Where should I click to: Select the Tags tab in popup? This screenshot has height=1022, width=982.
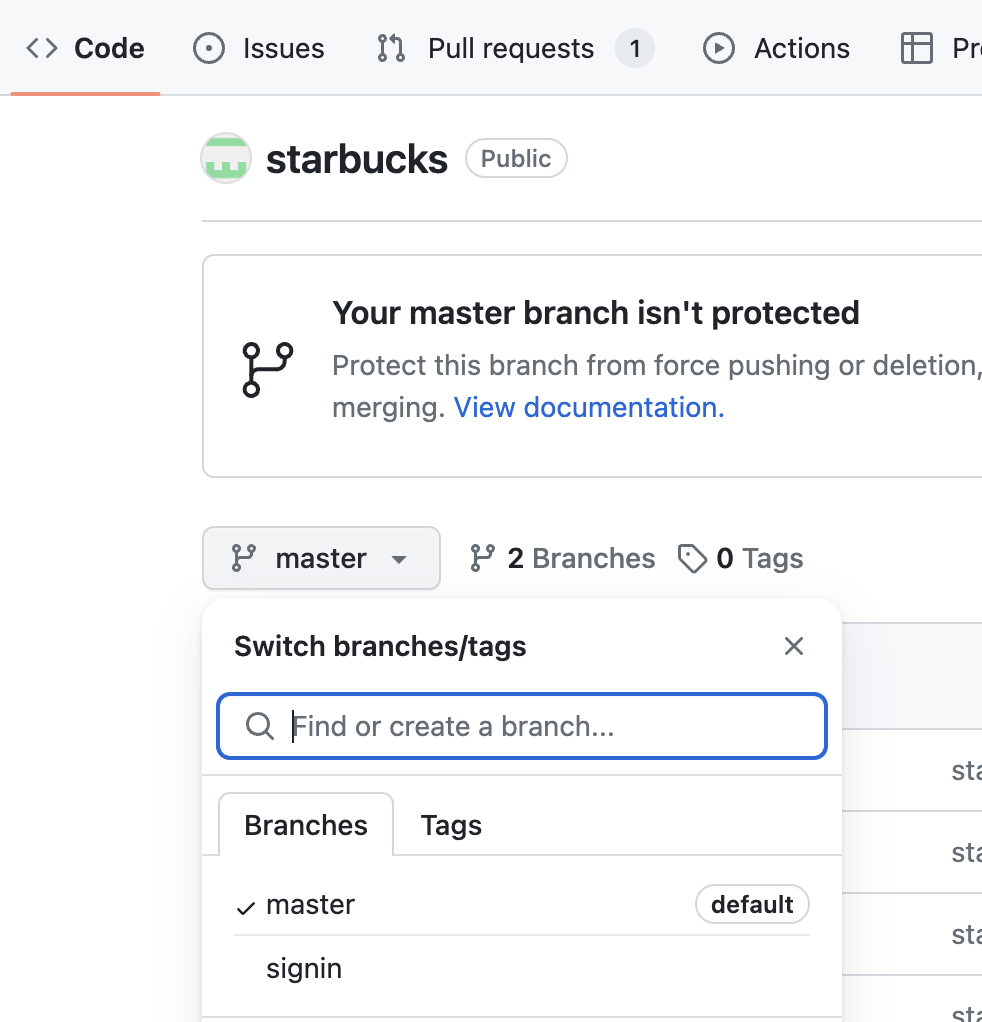pyautogui.click(x=451, y=825)
